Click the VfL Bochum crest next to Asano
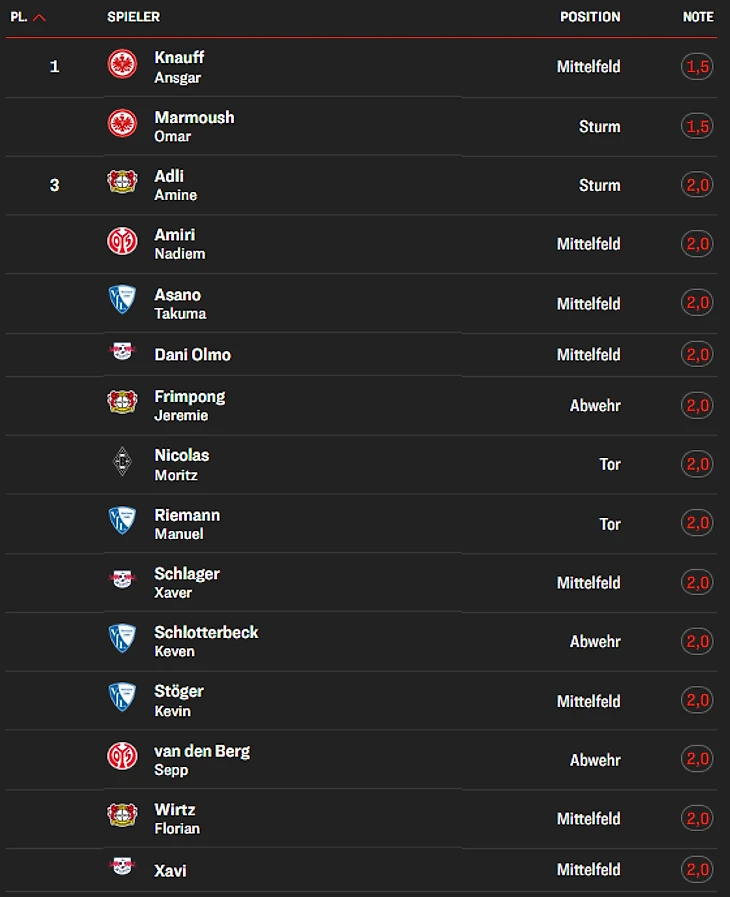This screenshot has width=730, height=897. [122, 299]
